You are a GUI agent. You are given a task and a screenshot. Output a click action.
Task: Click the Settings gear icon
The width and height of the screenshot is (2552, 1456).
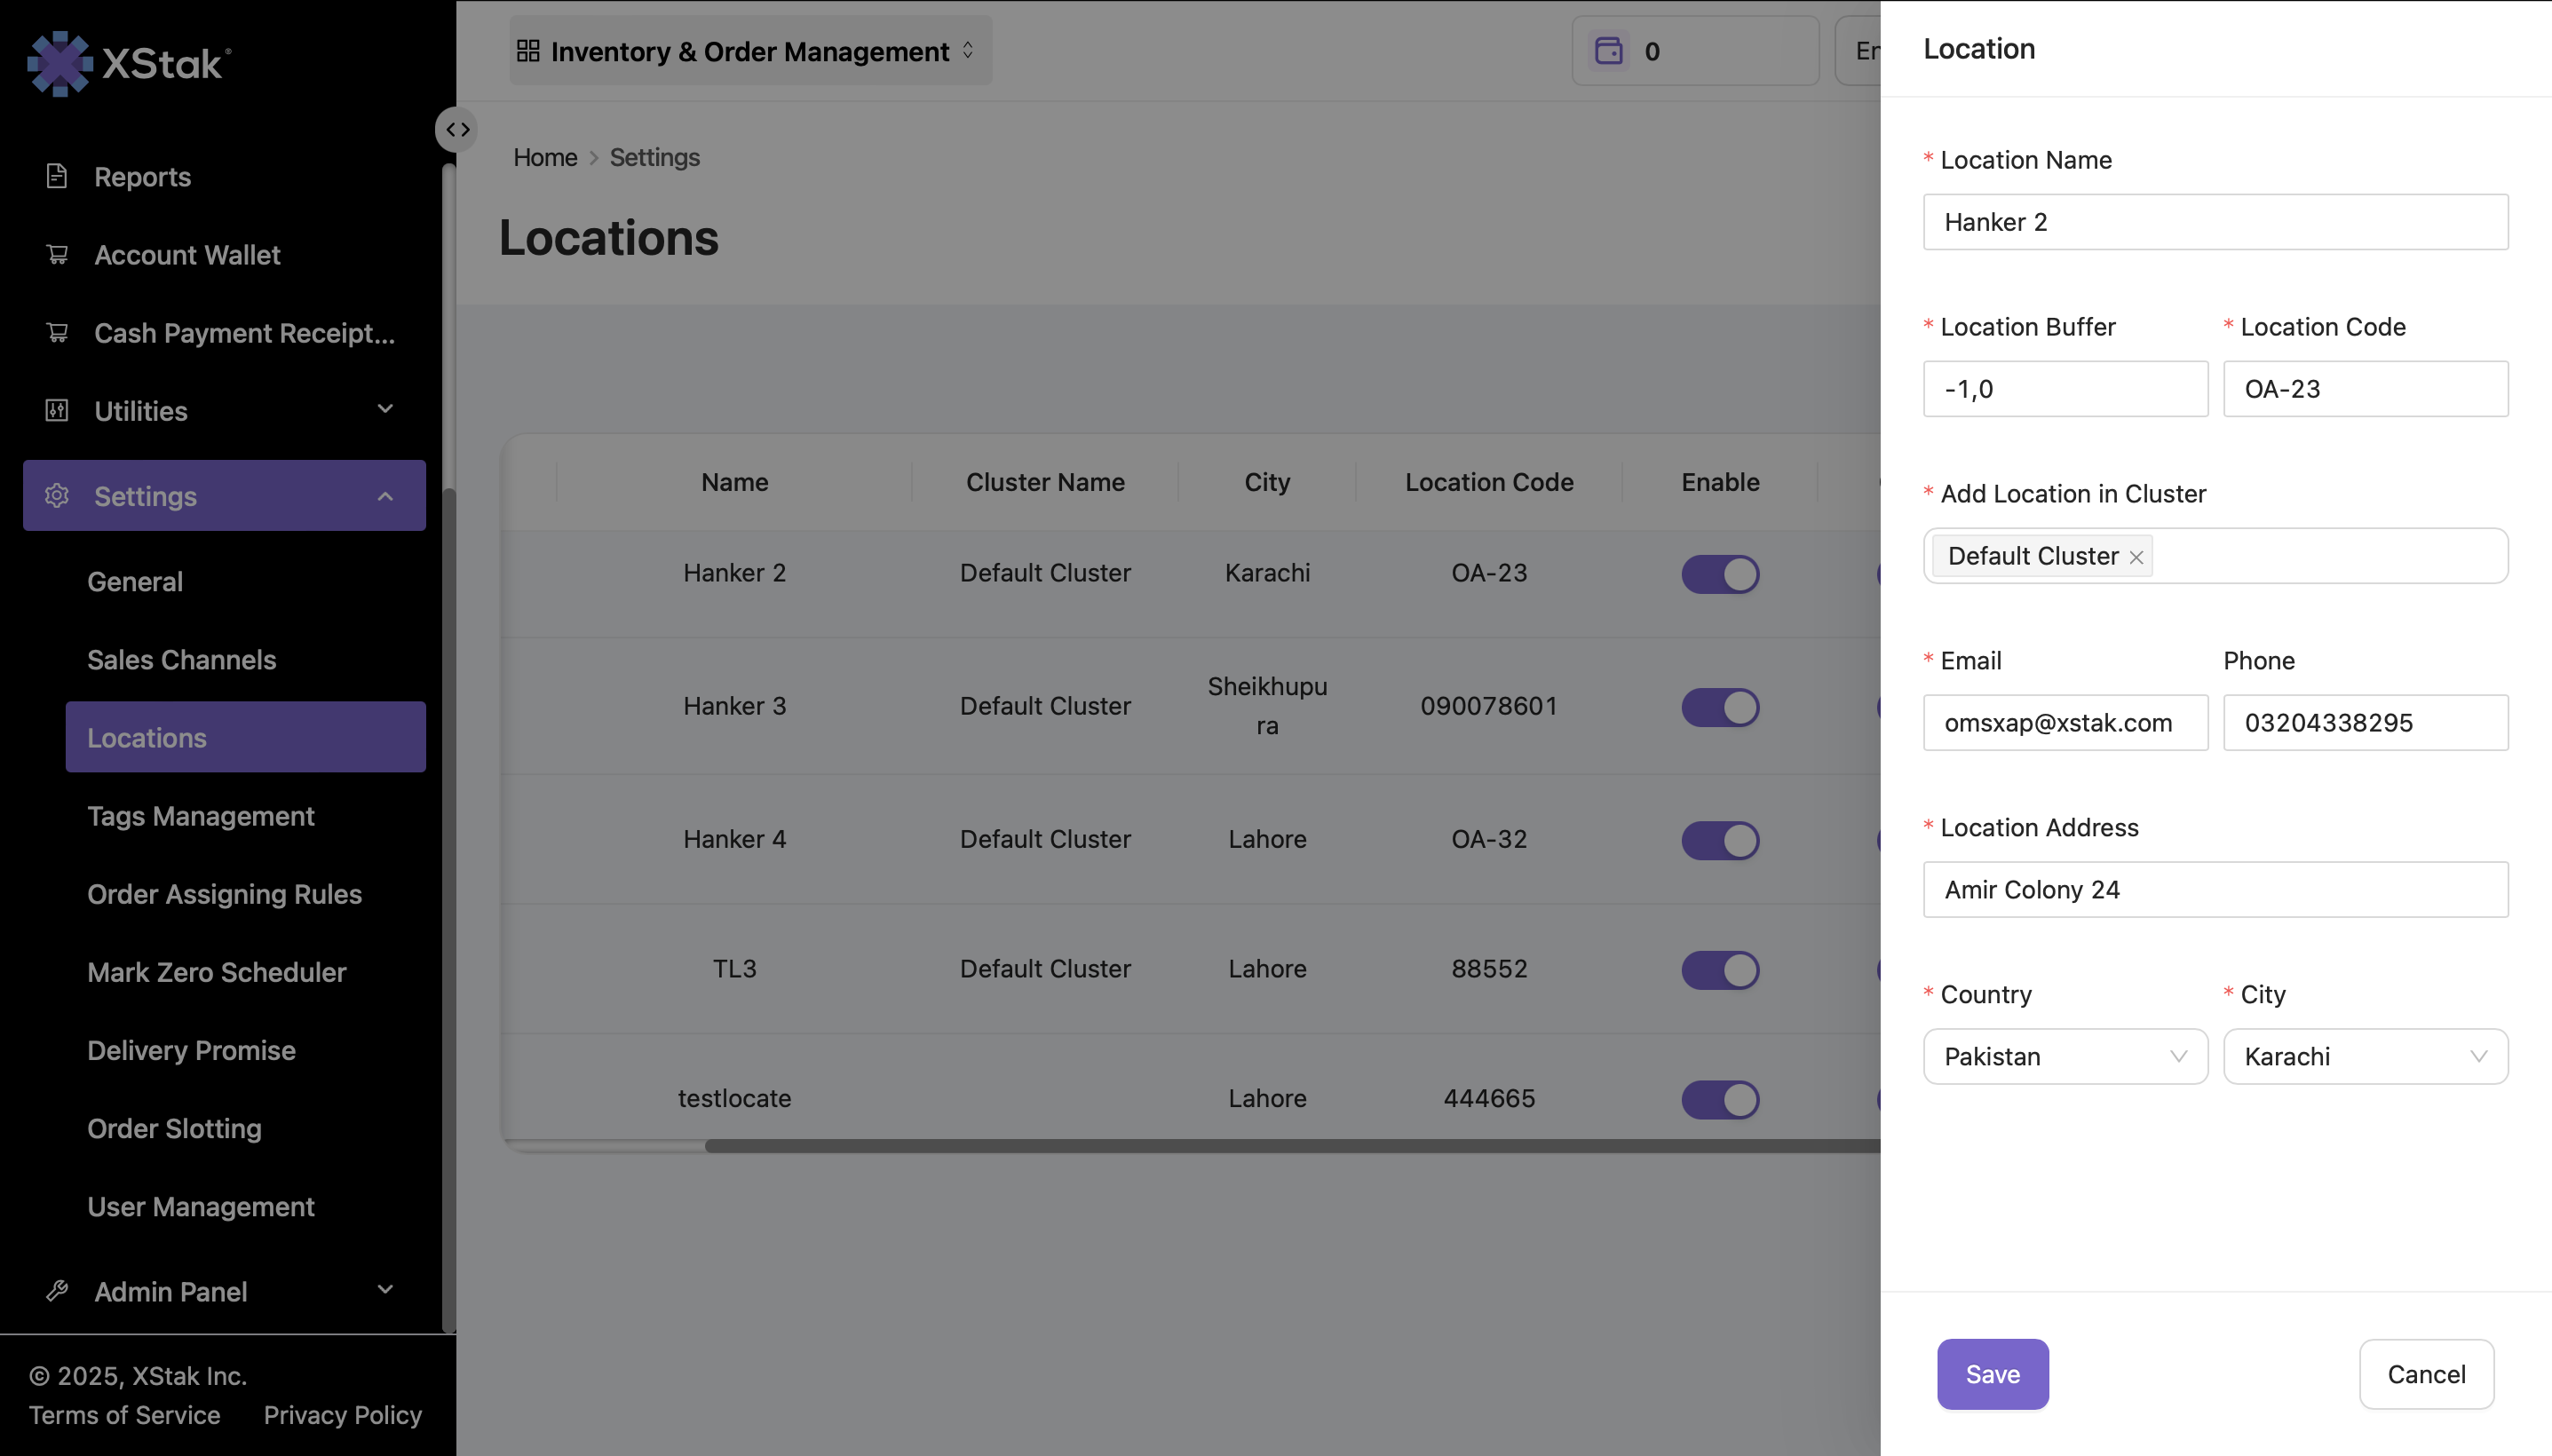coord(57,495)
